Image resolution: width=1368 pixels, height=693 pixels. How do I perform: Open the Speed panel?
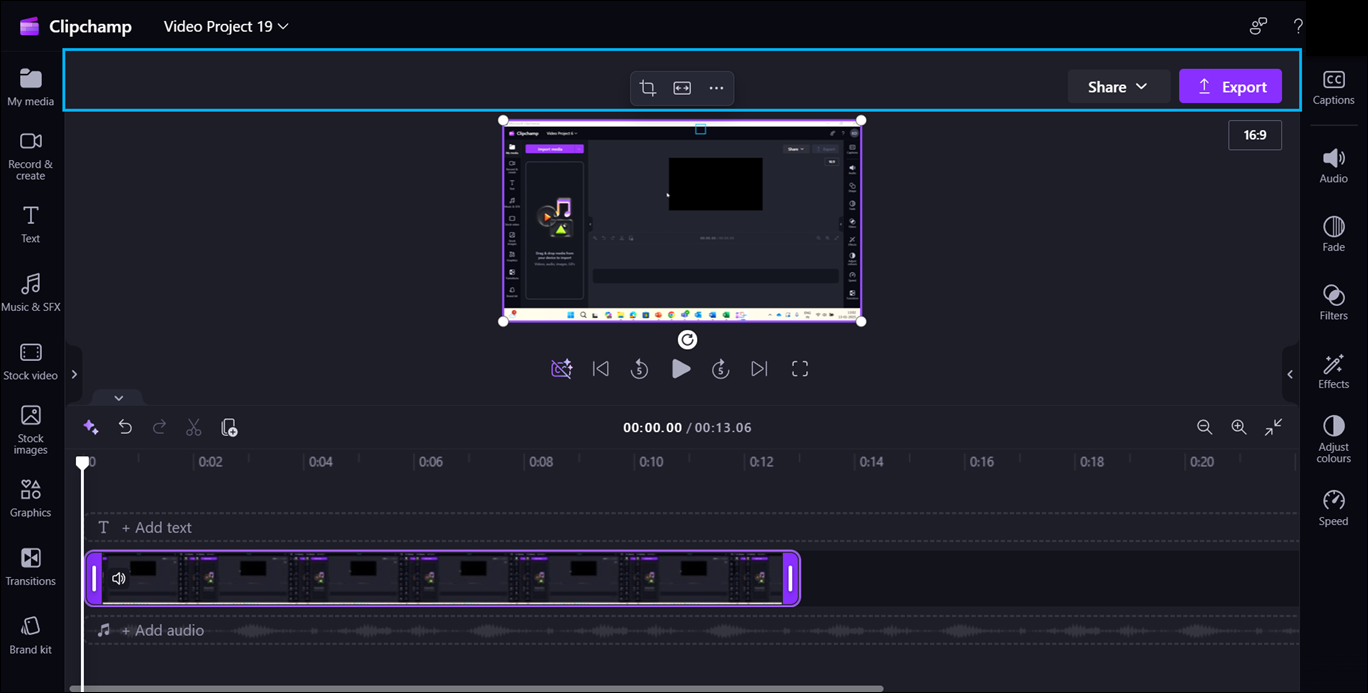click(1333, 508)
